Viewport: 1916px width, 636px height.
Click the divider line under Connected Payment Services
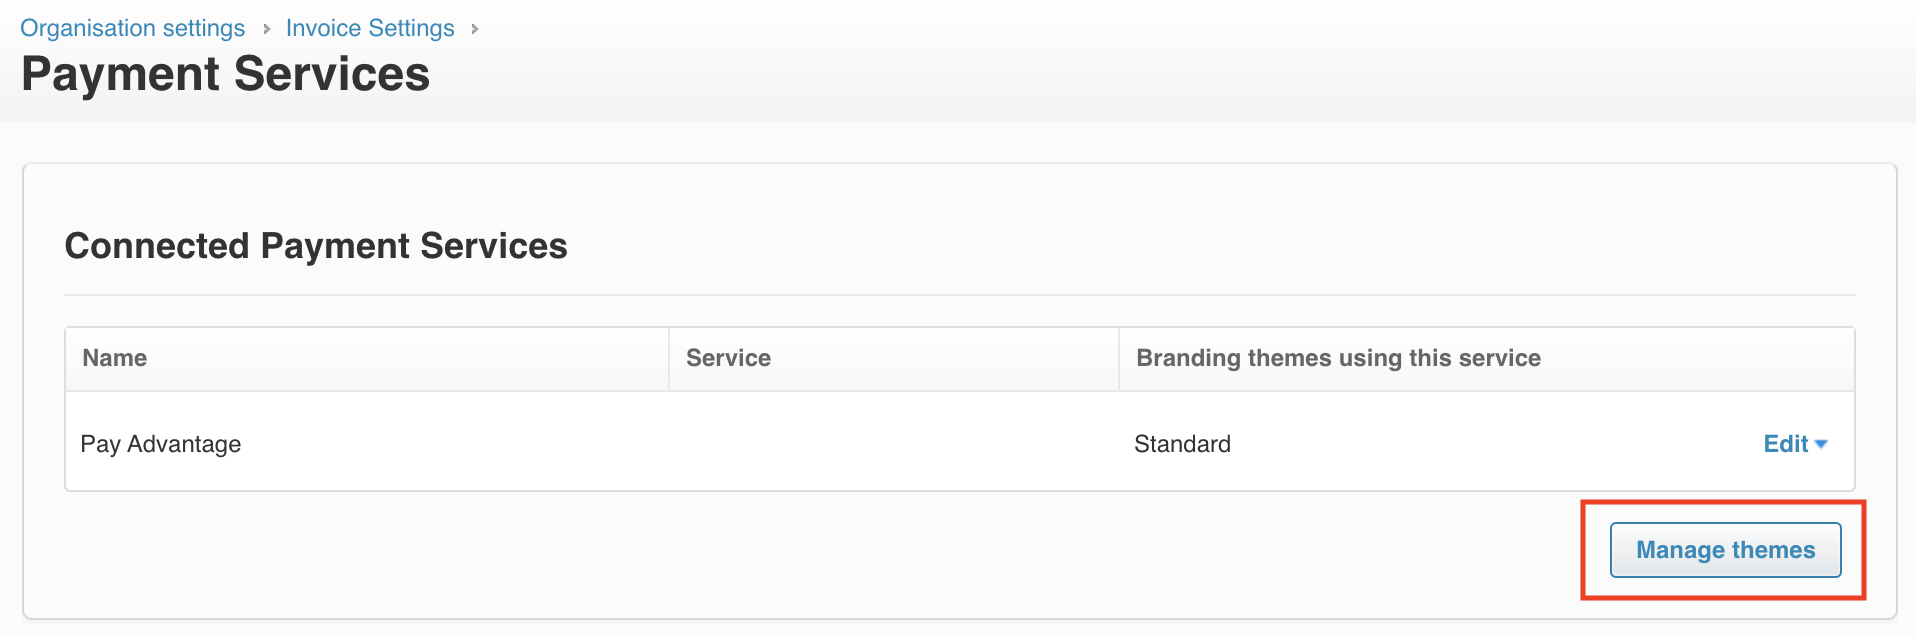point(960,295)
